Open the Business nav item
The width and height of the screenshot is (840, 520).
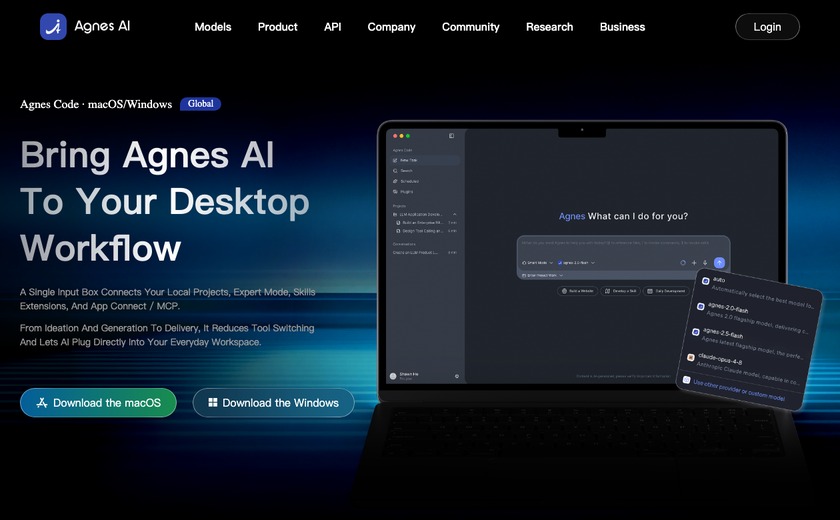(622, 27)
